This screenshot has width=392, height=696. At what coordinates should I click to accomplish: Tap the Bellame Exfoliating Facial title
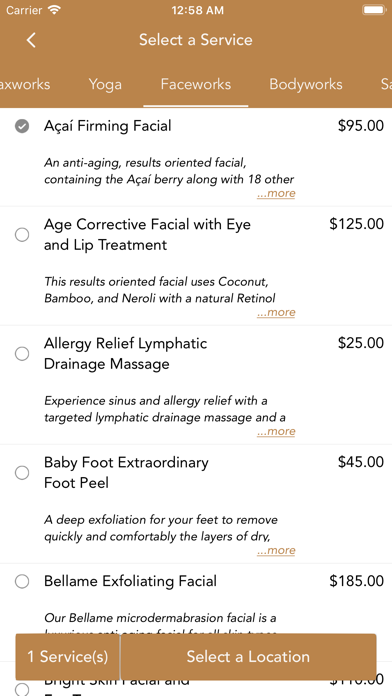click(130, 581)
